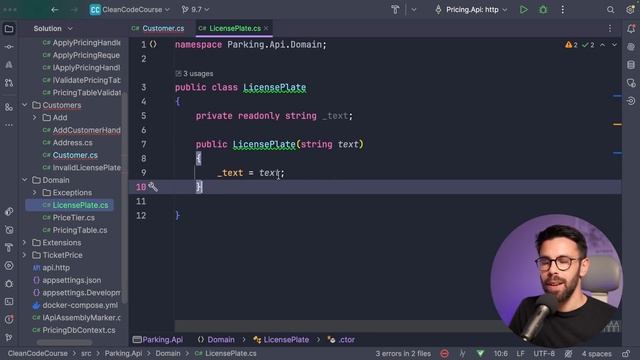This screenshot has width=640, height=360.
Task: Change the 4 spaces indent setting
Action: point(596,353)
